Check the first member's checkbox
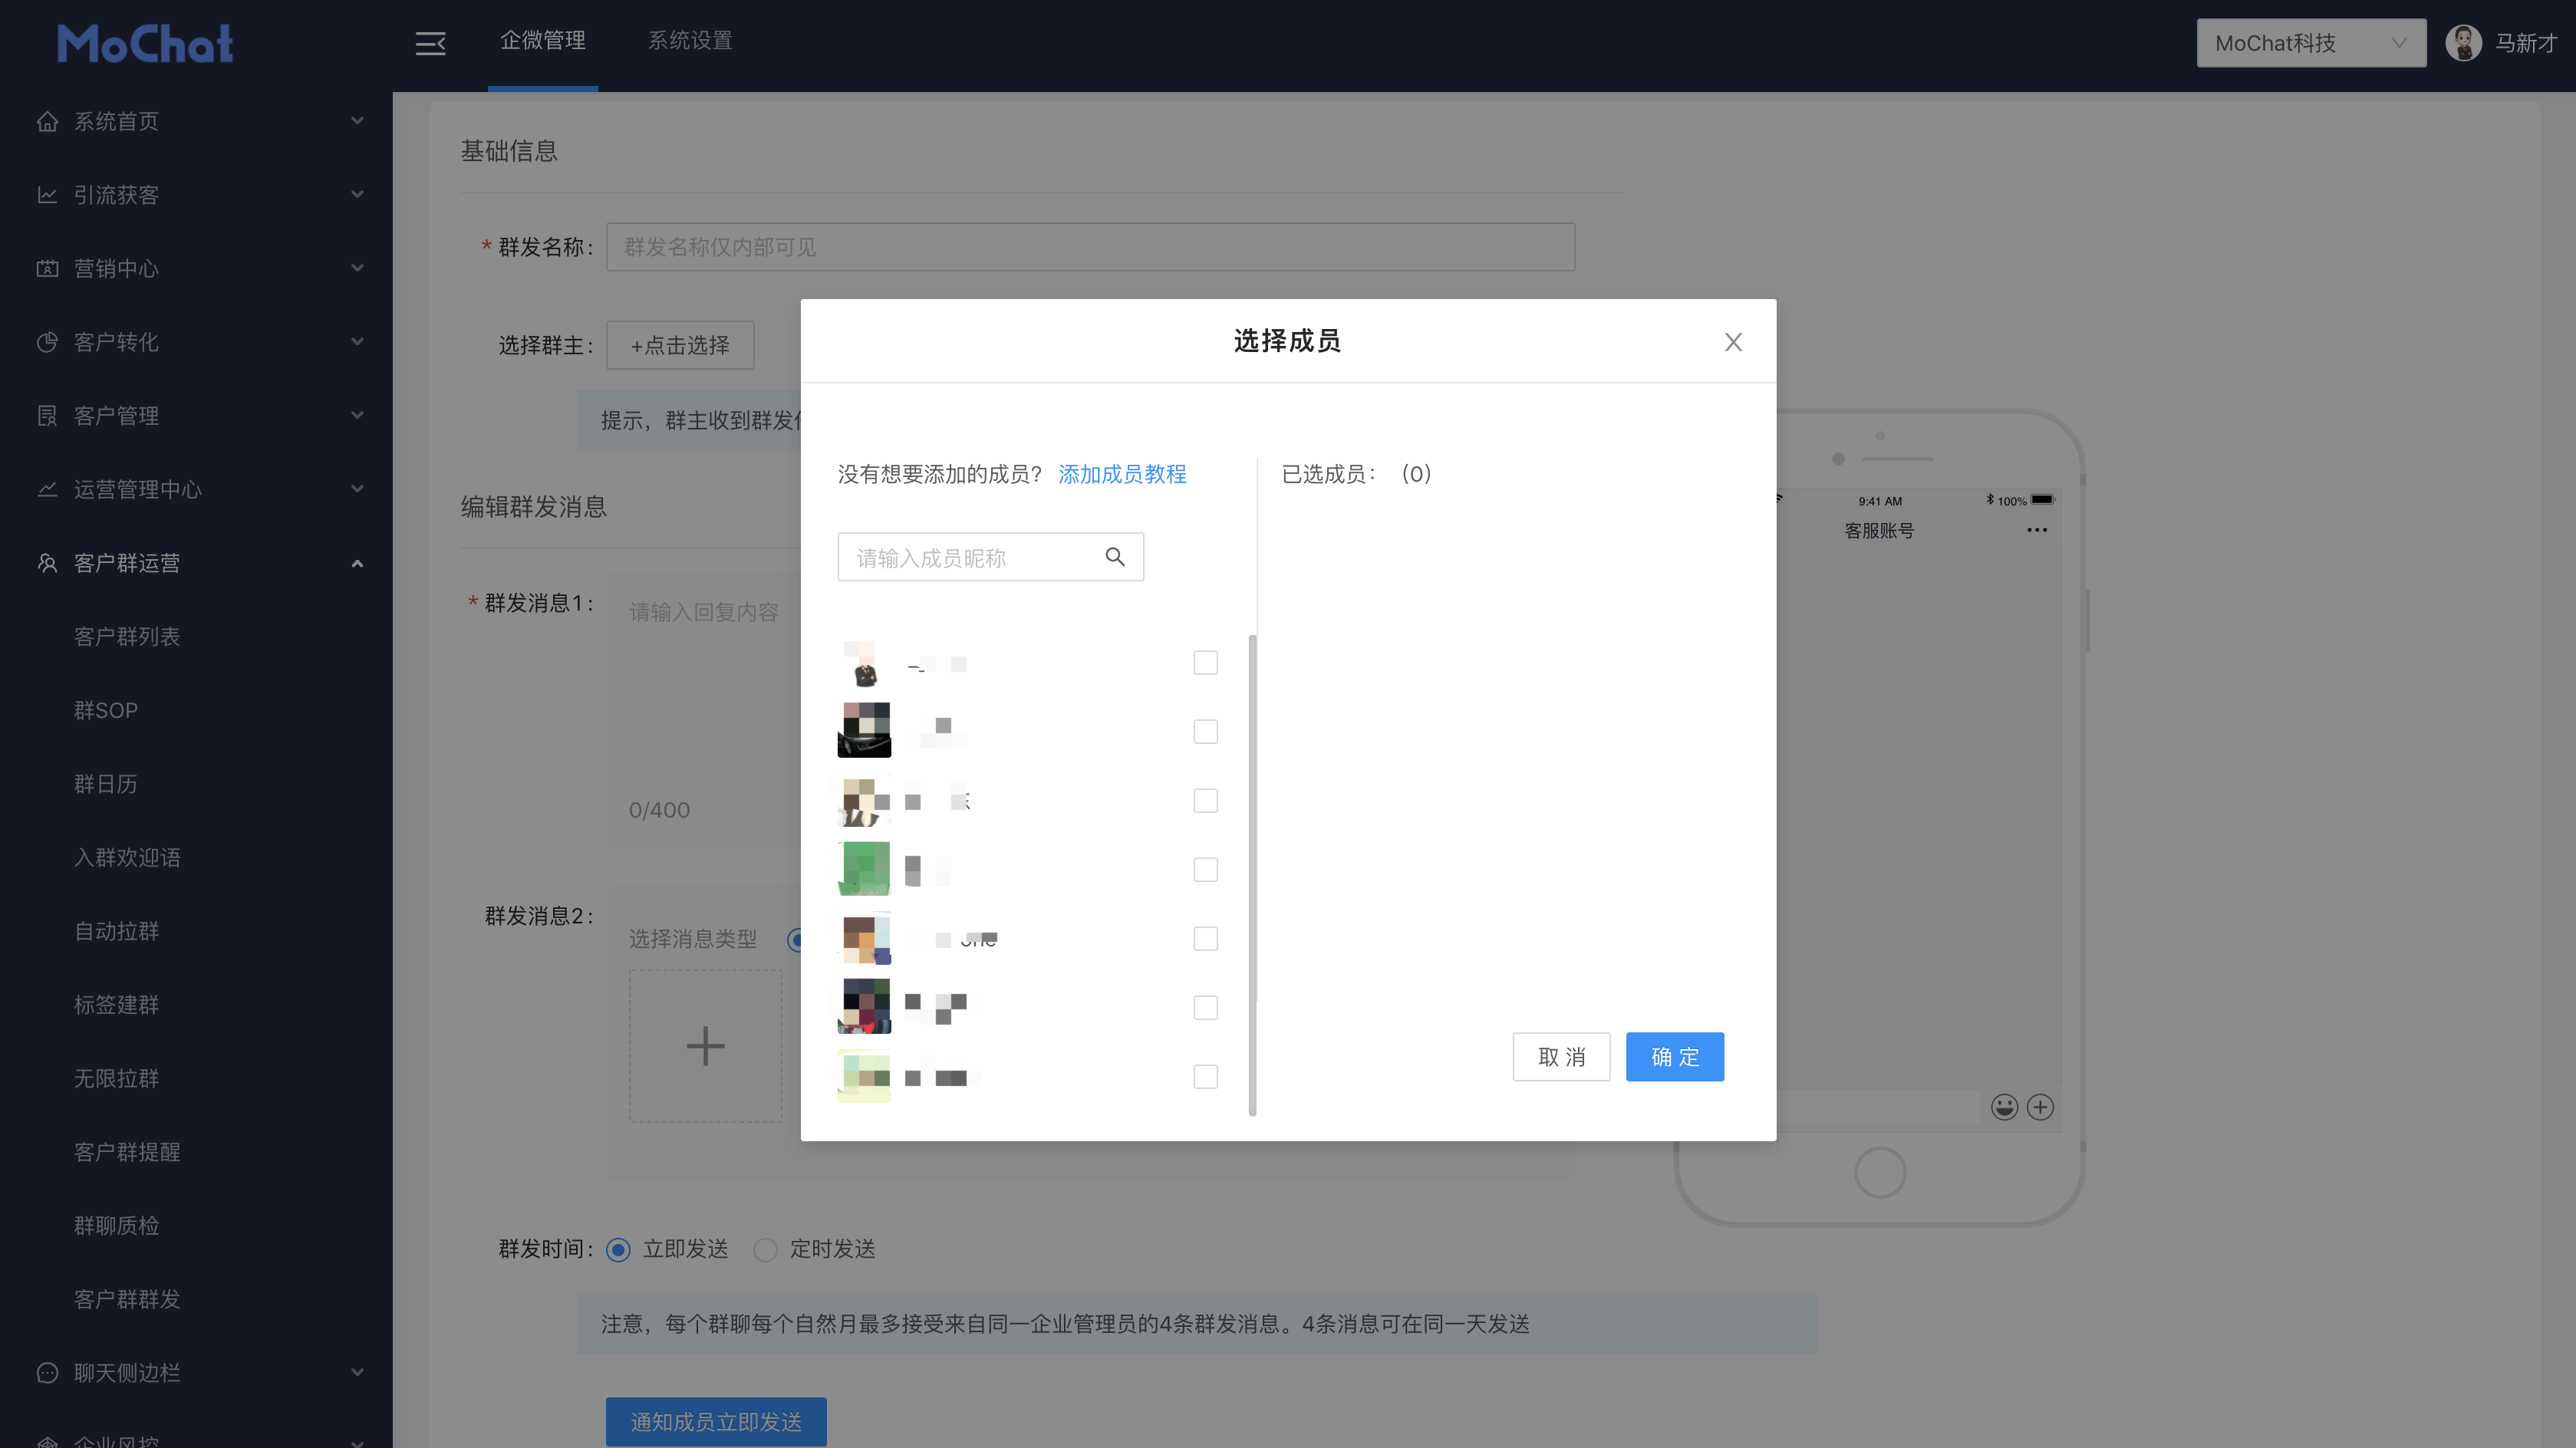2576x1448 pixels. click(1205, 663)
